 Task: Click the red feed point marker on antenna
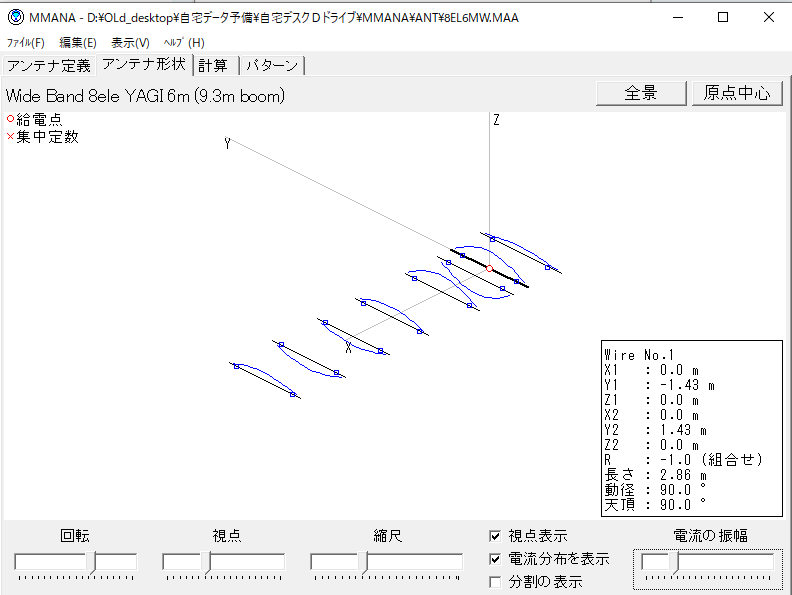click(489, 268)
